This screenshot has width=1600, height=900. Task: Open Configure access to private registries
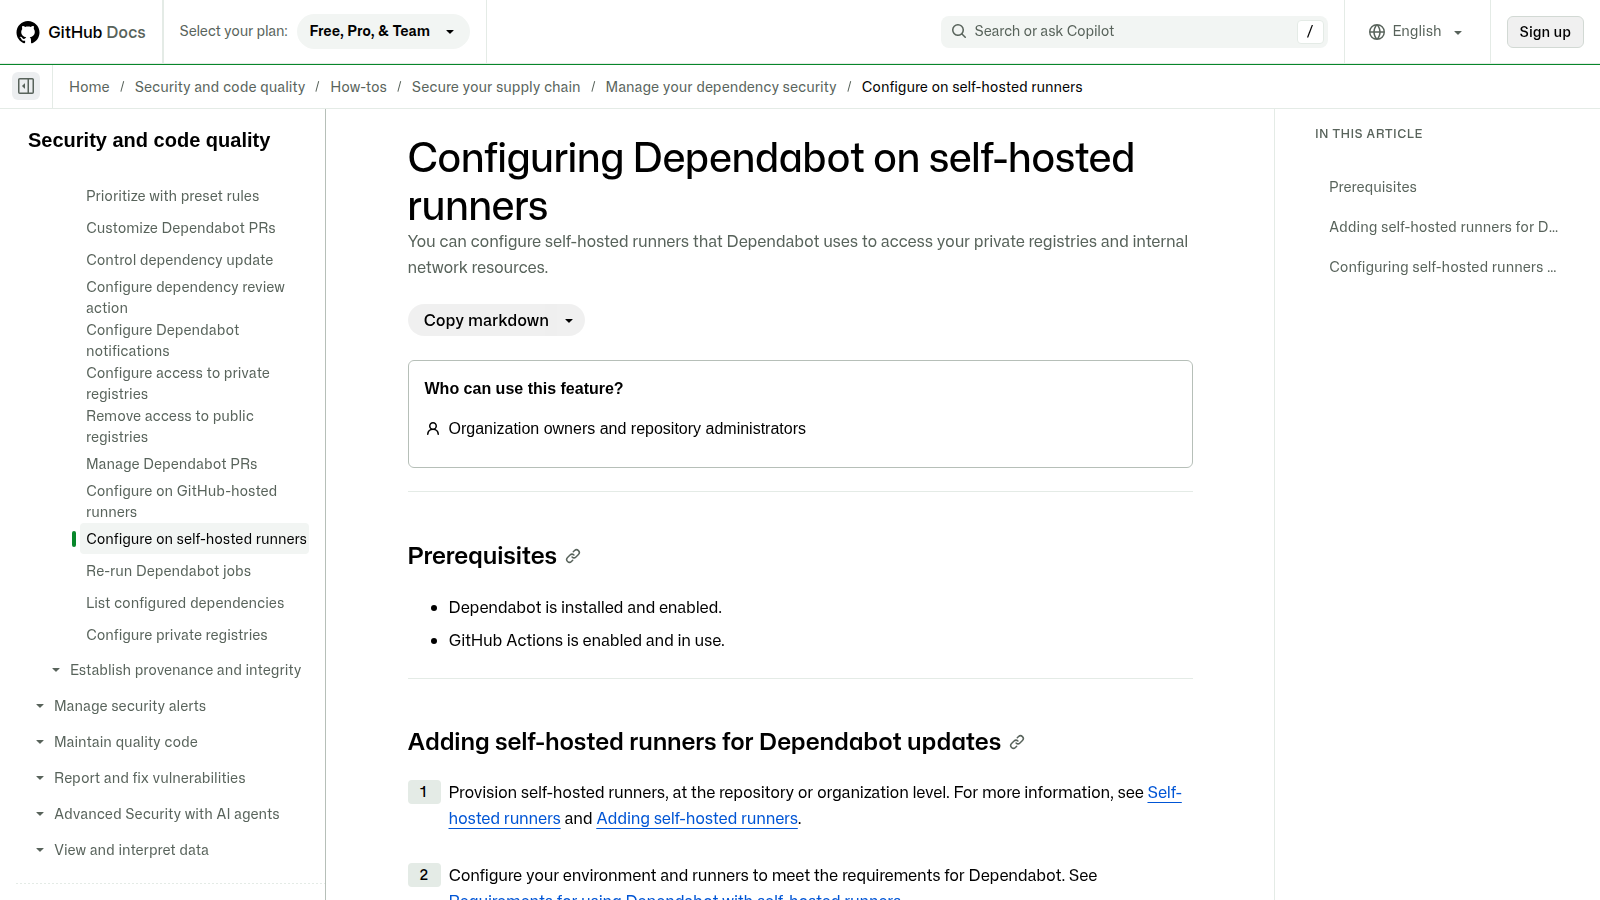(x=178, y=383)
